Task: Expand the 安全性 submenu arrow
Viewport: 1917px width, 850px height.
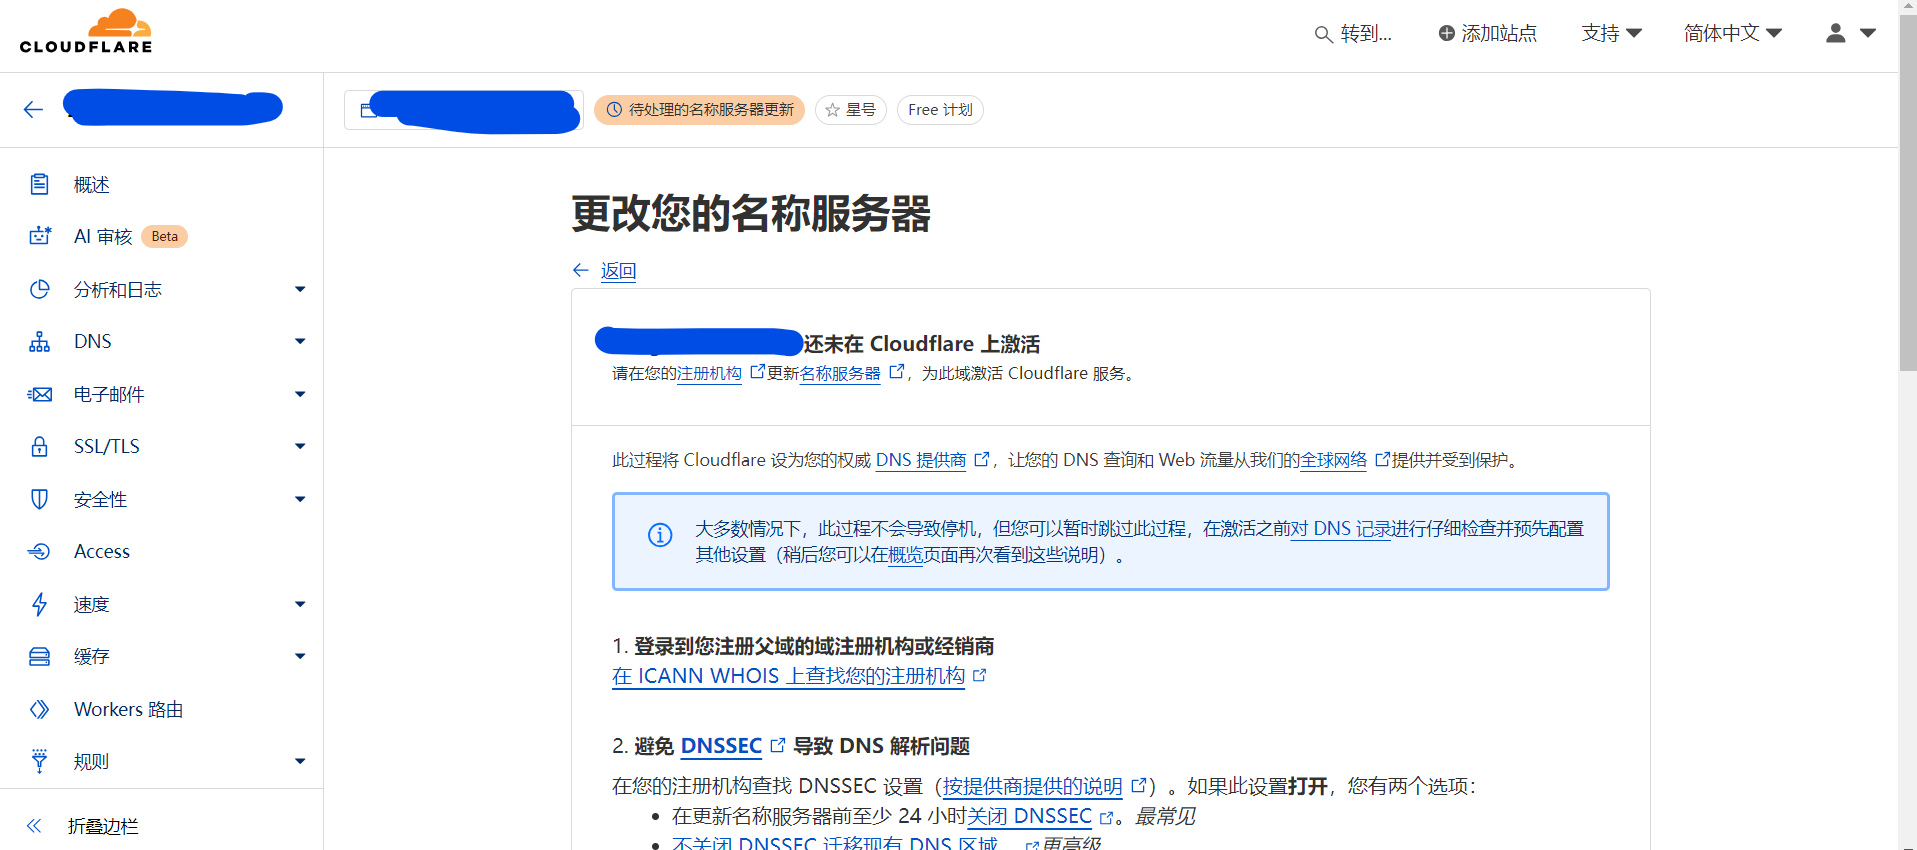Action: pos(300,499)
